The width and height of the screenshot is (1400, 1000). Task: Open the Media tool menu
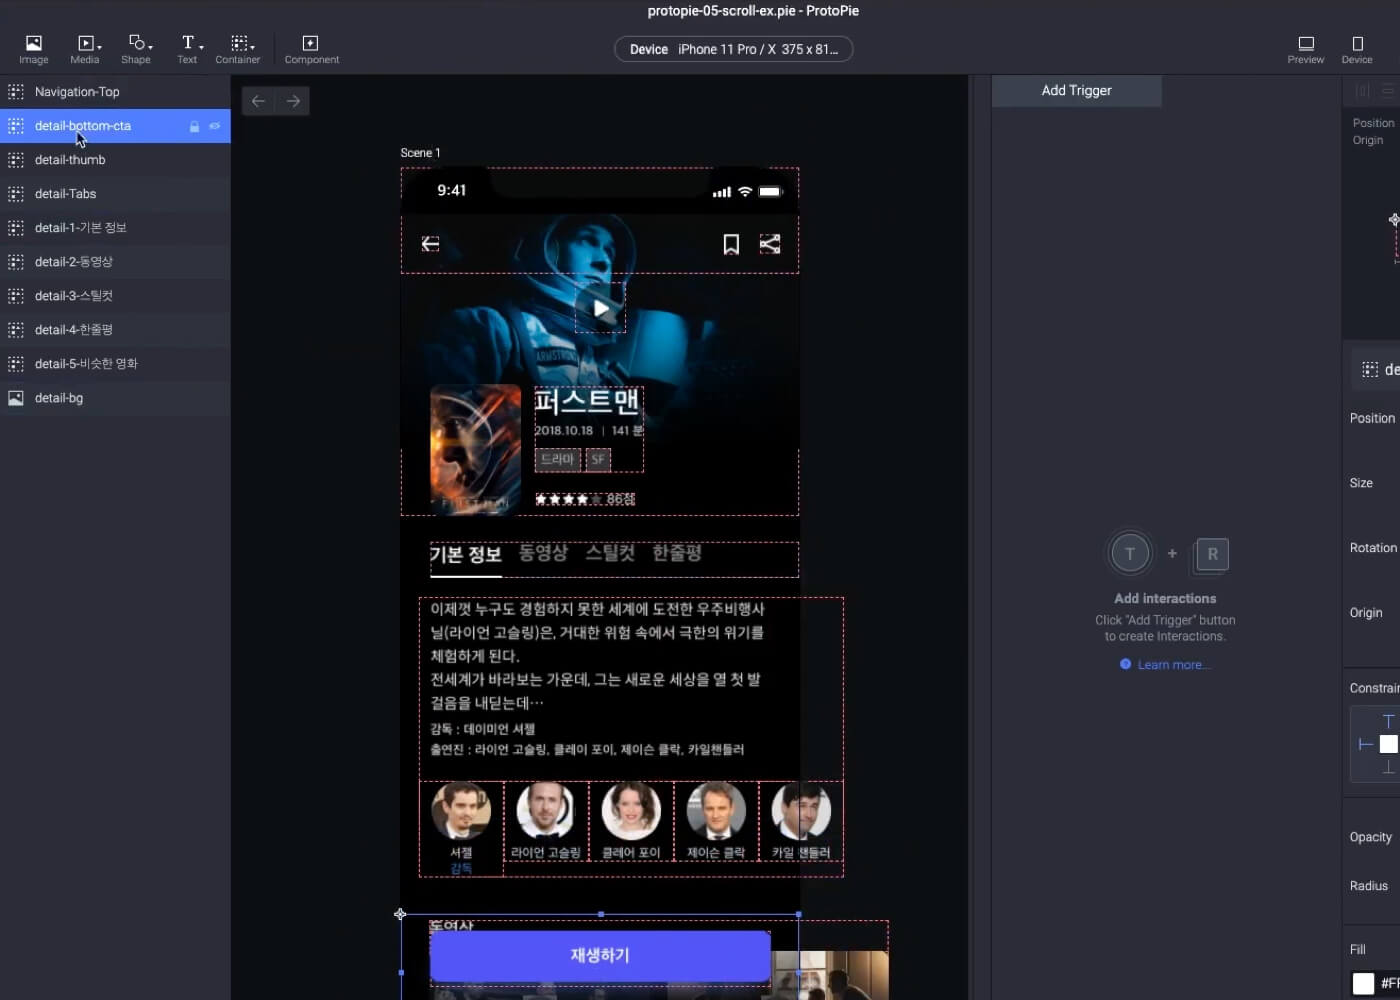[x=85, y=49]
